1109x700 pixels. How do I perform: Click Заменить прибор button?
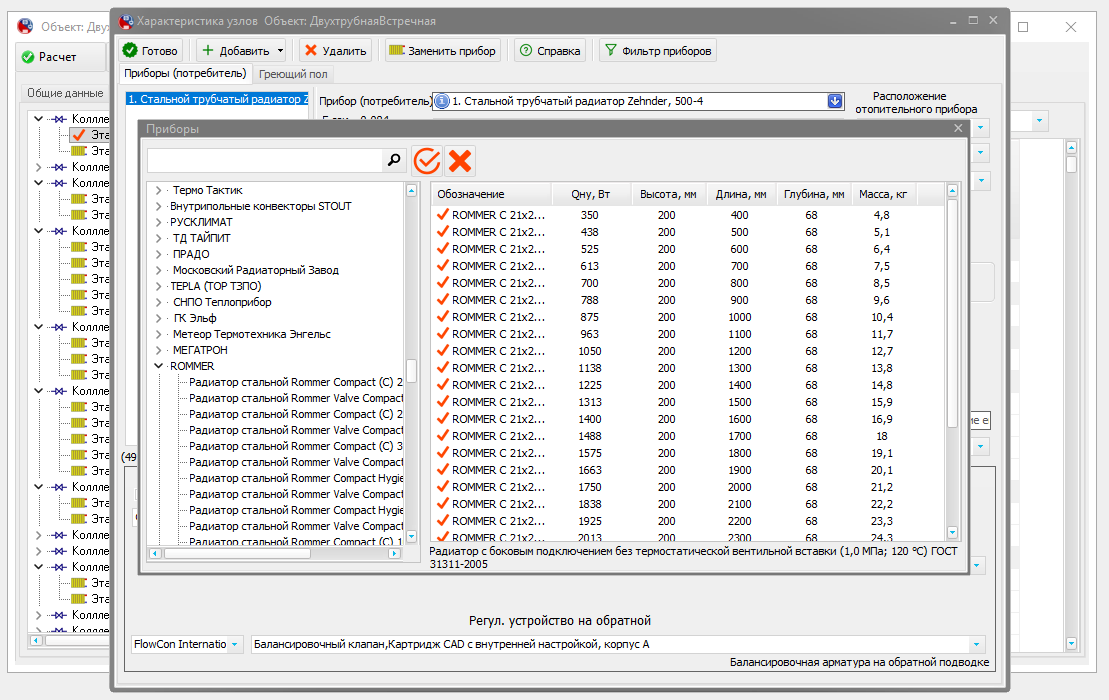[443, 51]
